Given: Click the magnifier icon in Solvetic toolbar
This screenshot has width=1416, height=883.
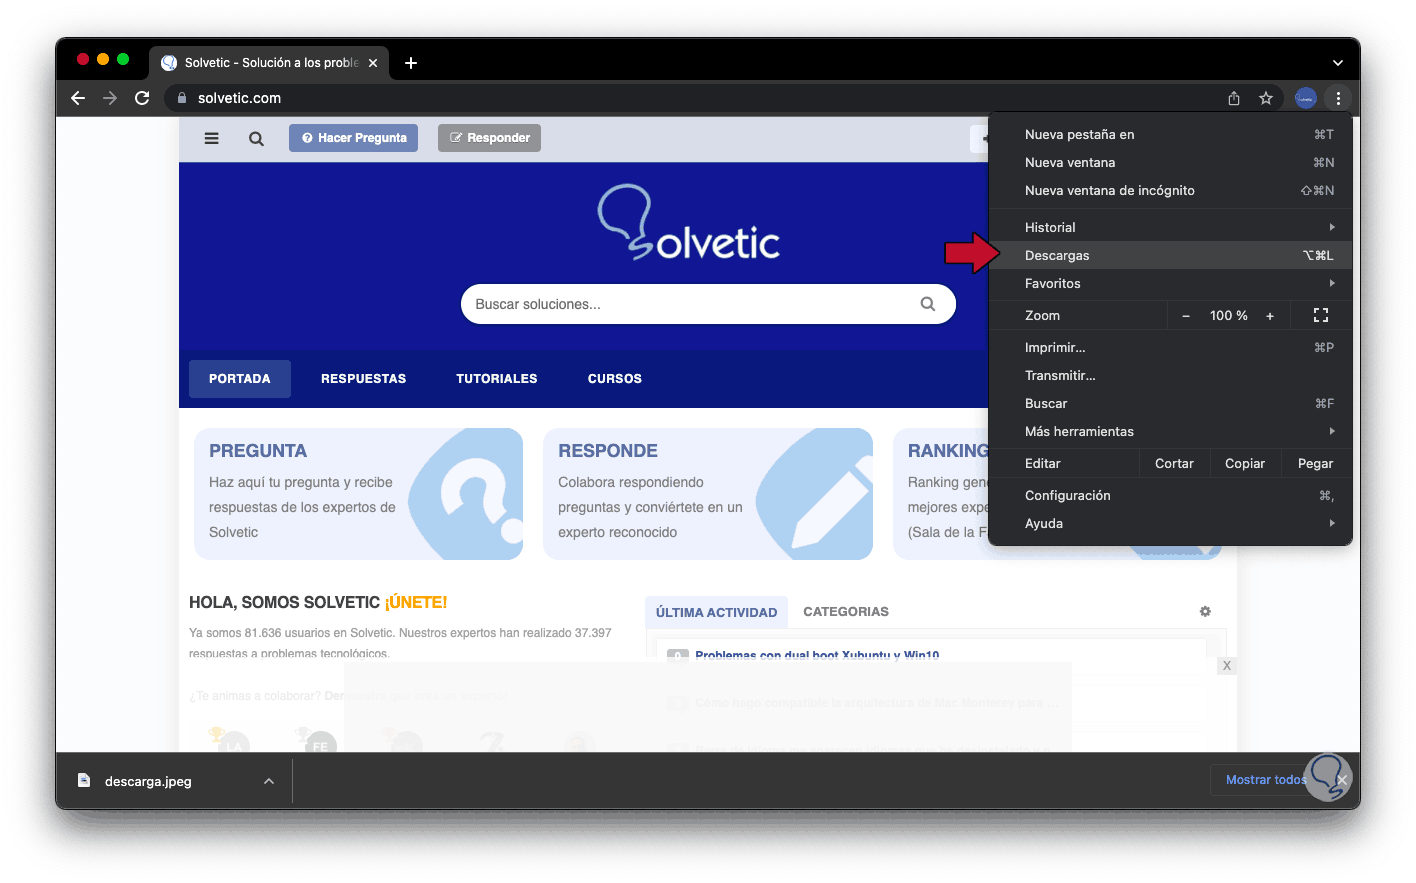Looking at the screenshot, I should (x=257, y=139).
